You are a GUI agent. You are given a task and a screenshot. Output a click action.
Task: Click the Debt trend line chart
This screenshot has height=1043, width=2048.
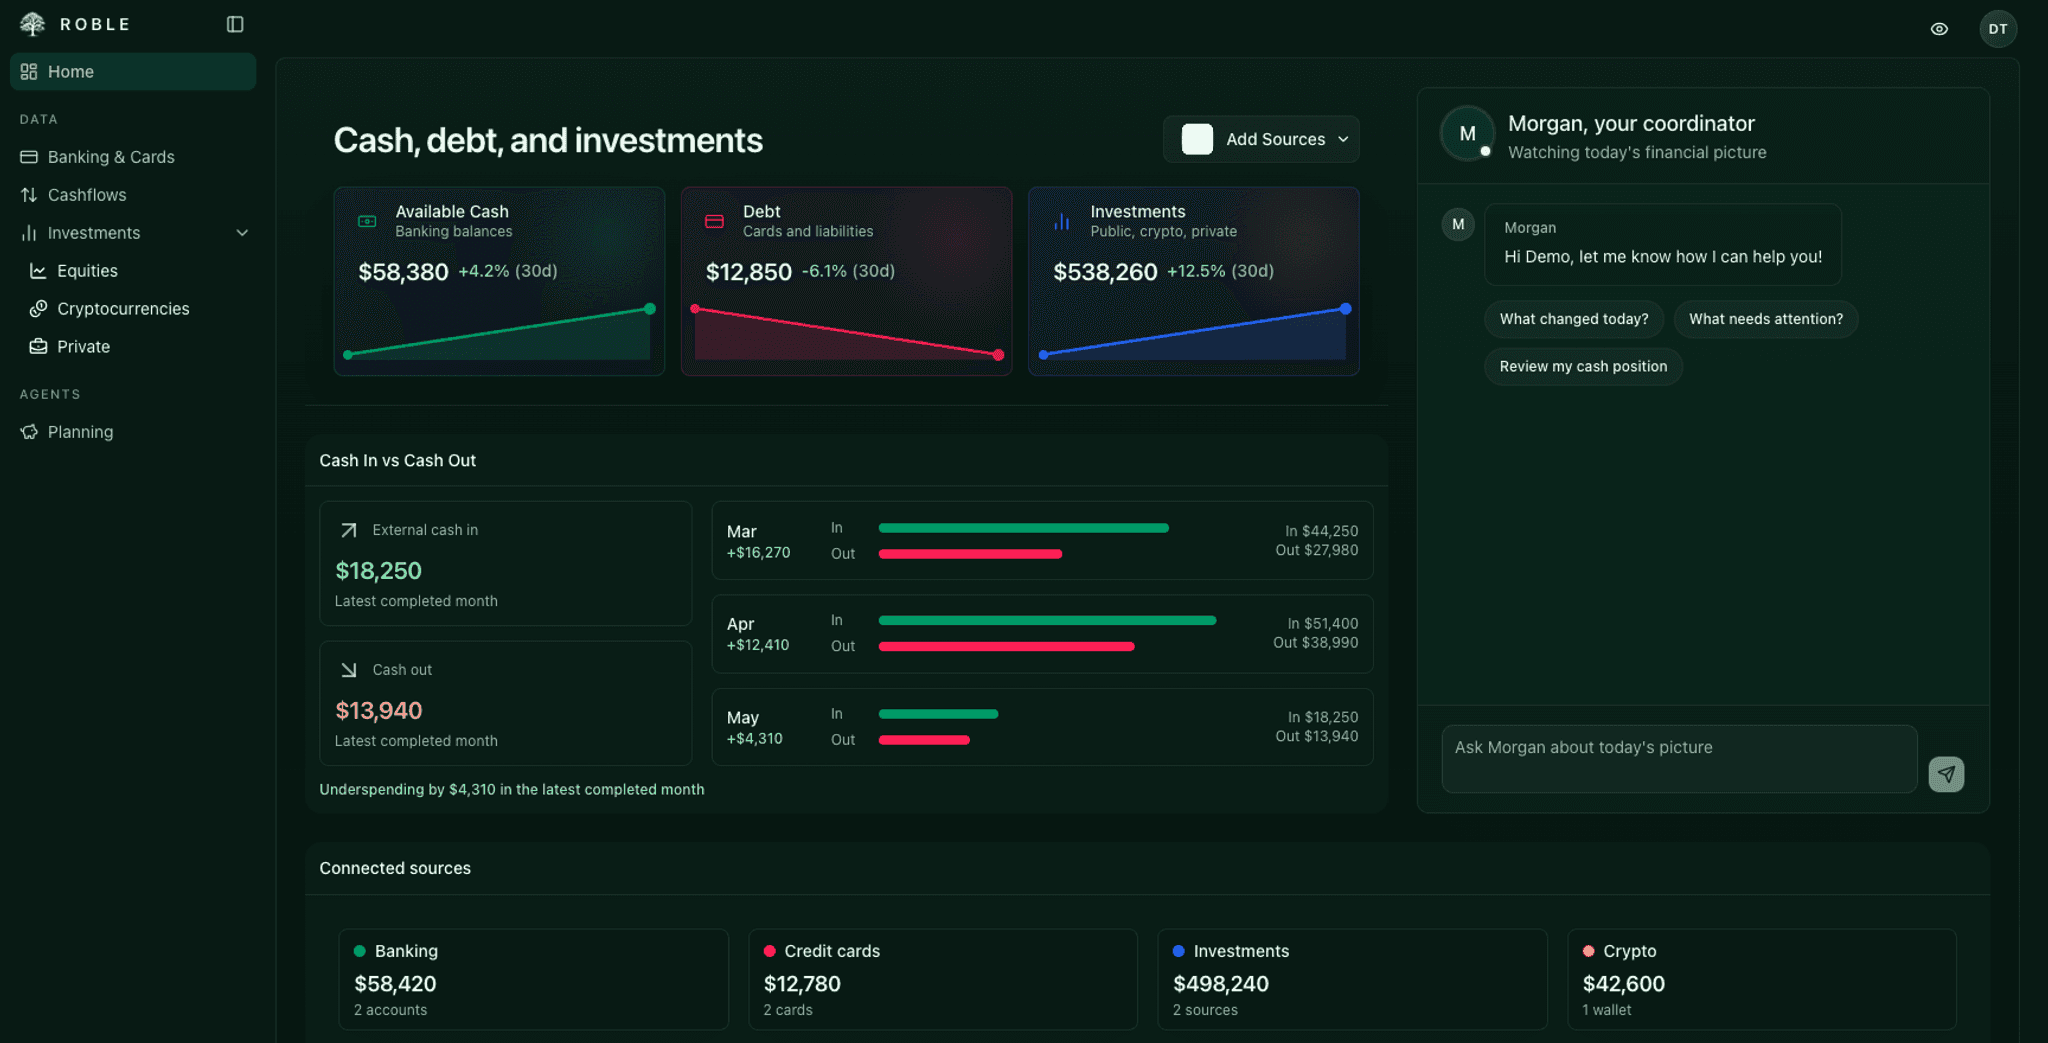coord(846,332)
